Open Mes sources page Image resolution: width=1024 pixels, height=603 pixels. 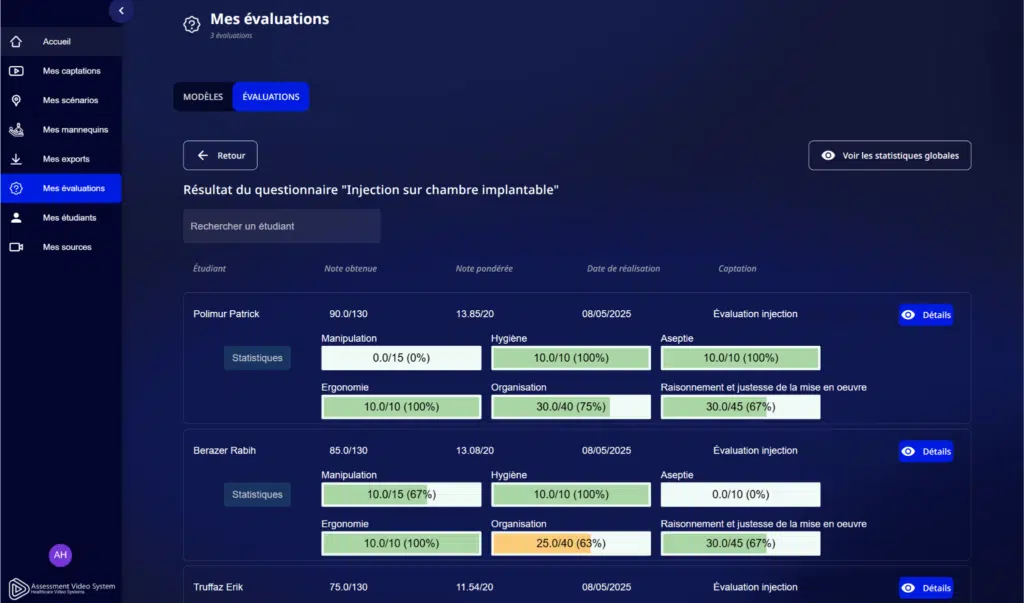(67, 247)
